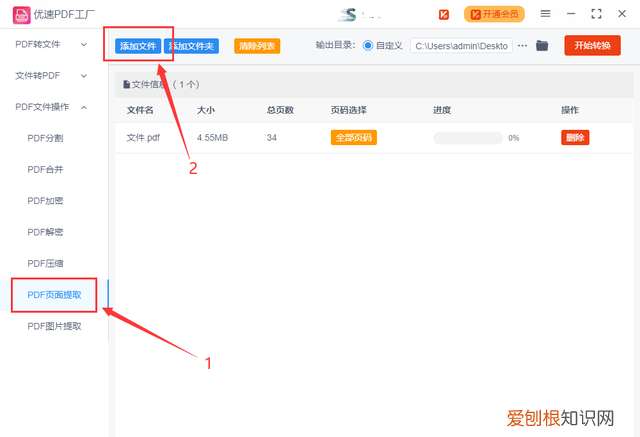The image size is (640, 437).
Task: Select PDF合并 in sidebar
Action: (x=45, y=170)
